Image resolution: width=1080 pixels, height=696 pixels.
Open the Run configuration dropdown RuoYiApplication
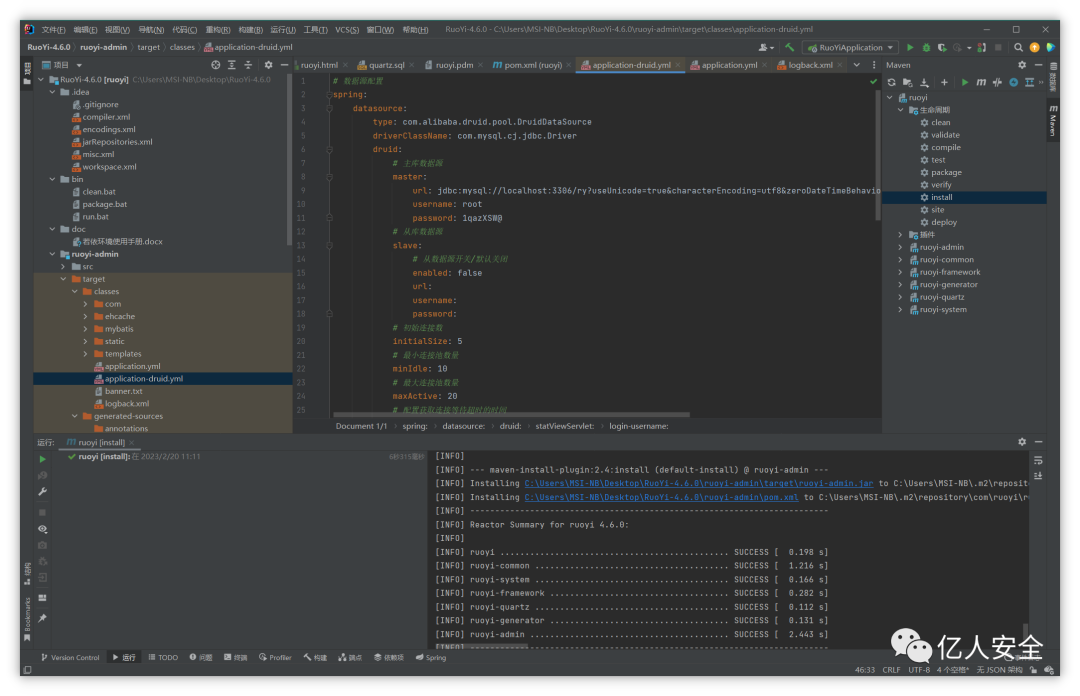pos(851,48)
